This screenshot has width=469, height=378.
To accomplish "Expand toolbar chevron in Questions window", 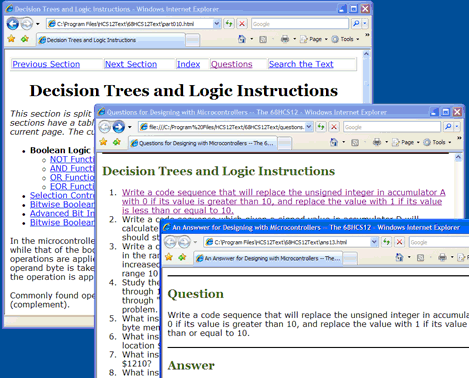I will coord(459,138).
